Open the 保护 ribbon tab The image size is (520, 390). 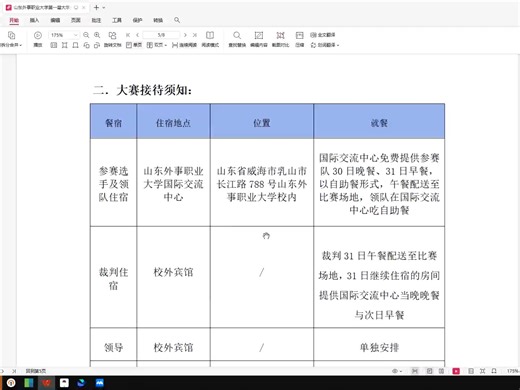[x=137, y=20]
